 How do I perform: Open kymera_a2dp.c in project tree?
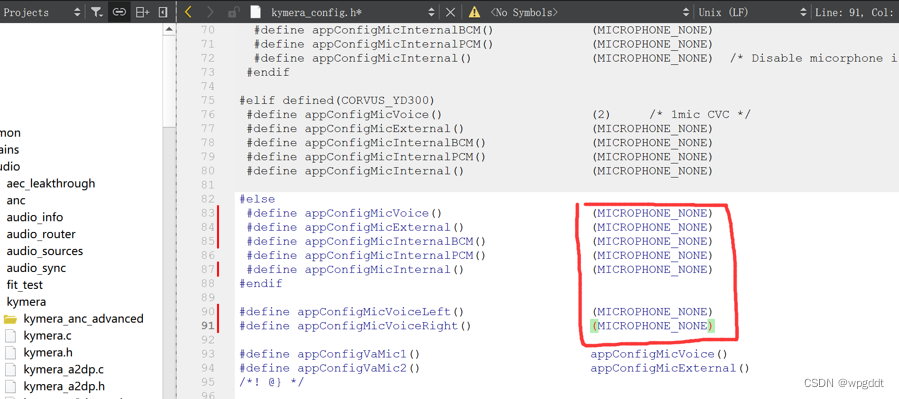[64, 369]
